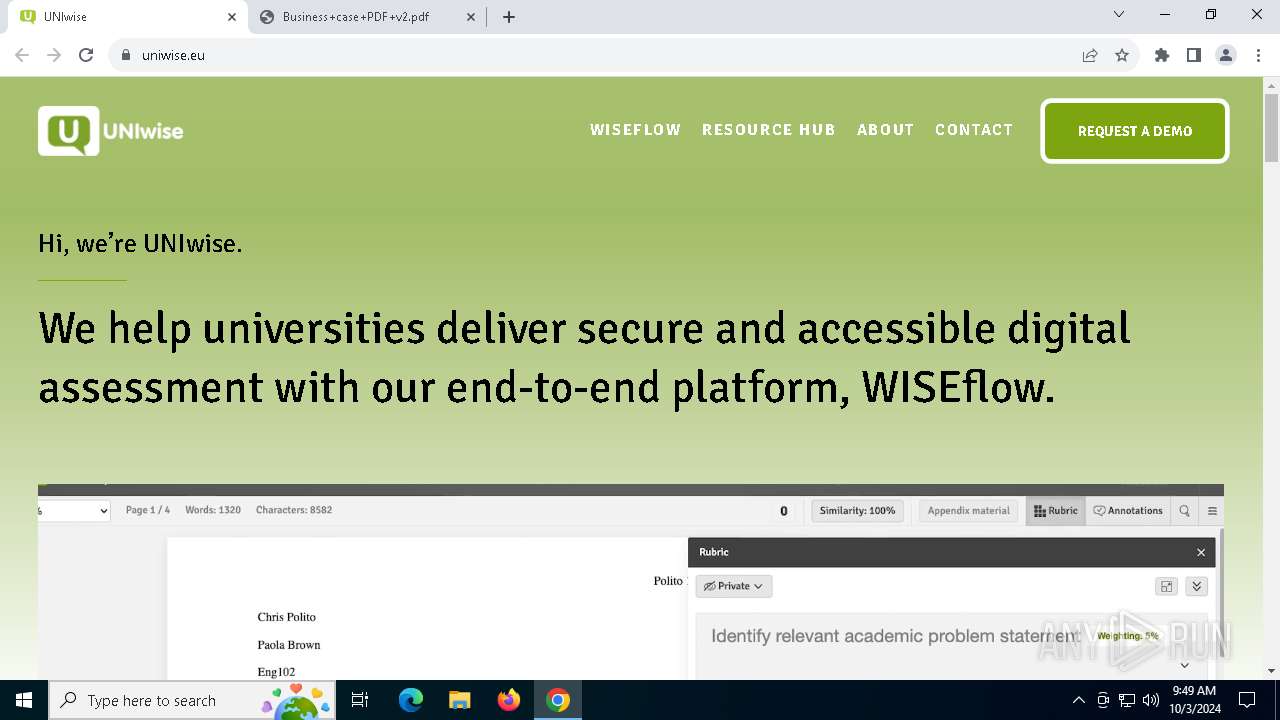Click the rubric pop-out window icon
This screenshot has height=720, width=1280.
coord(1166,587)
